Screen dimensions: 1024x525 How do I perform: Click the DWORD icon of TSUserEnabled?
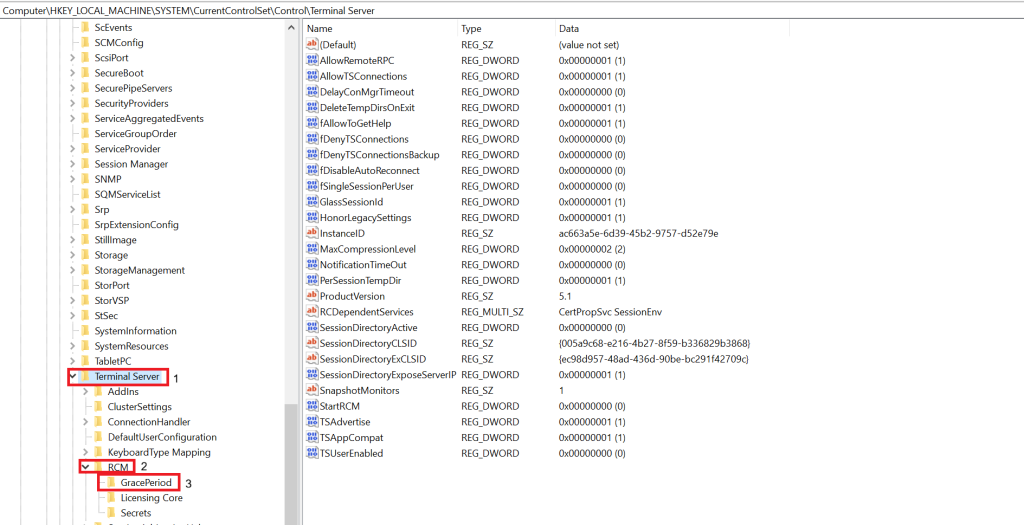[312, 453]
